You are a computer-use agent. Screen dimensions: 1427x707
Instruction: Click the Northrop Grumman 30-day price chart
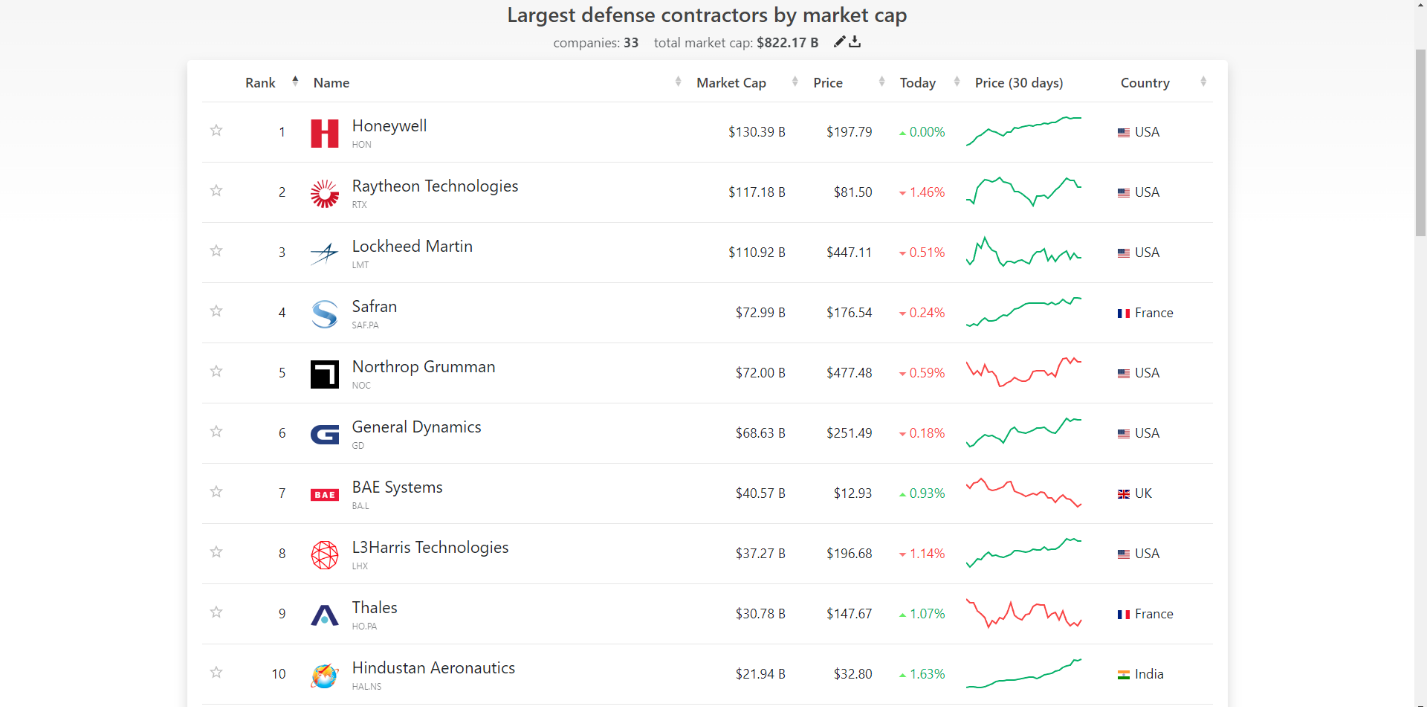(1023, 372)
